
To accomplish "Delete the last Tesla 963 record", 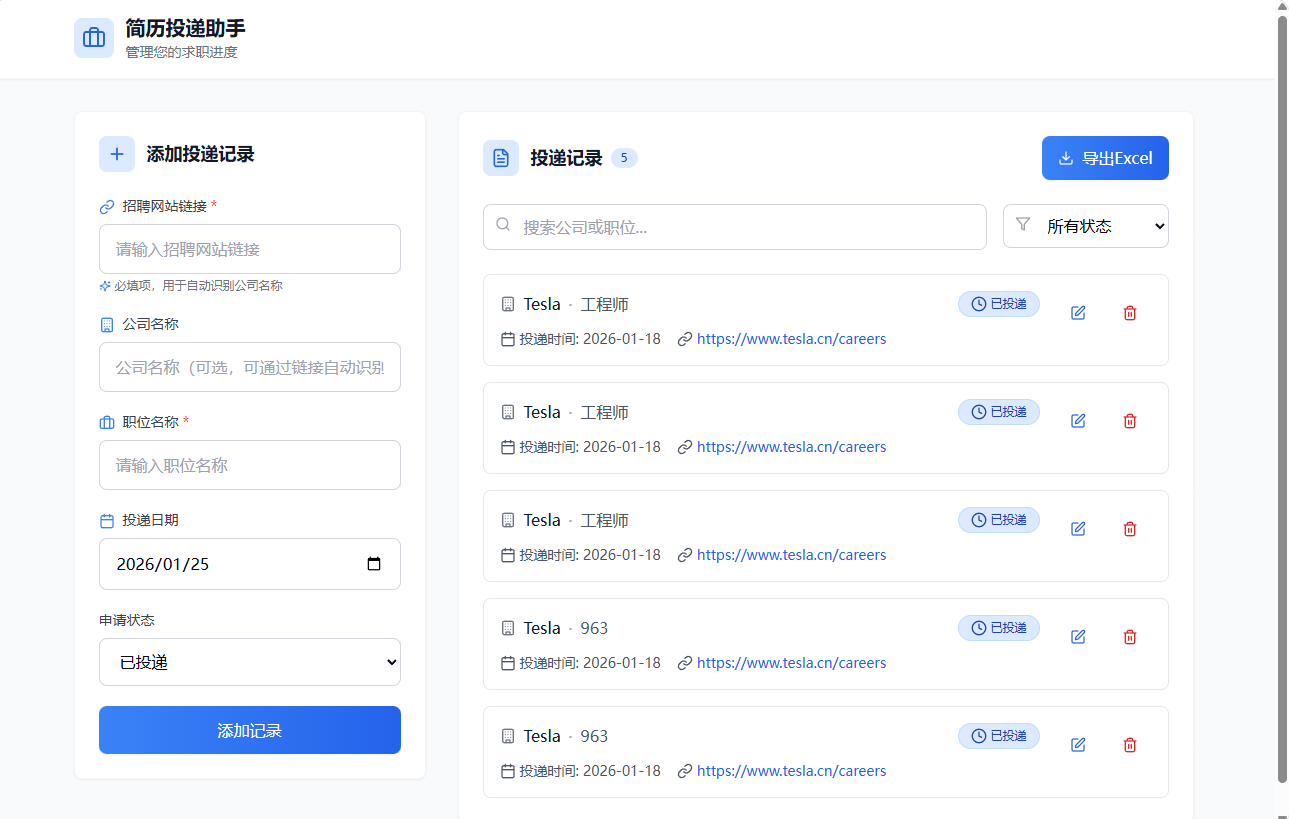I will coord(1130,745).
